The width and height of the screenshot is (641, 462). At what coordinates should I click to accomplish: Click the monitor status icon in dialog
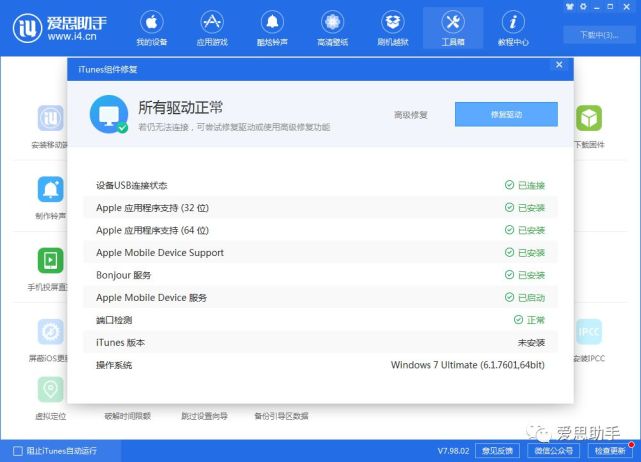pos(109,114)
